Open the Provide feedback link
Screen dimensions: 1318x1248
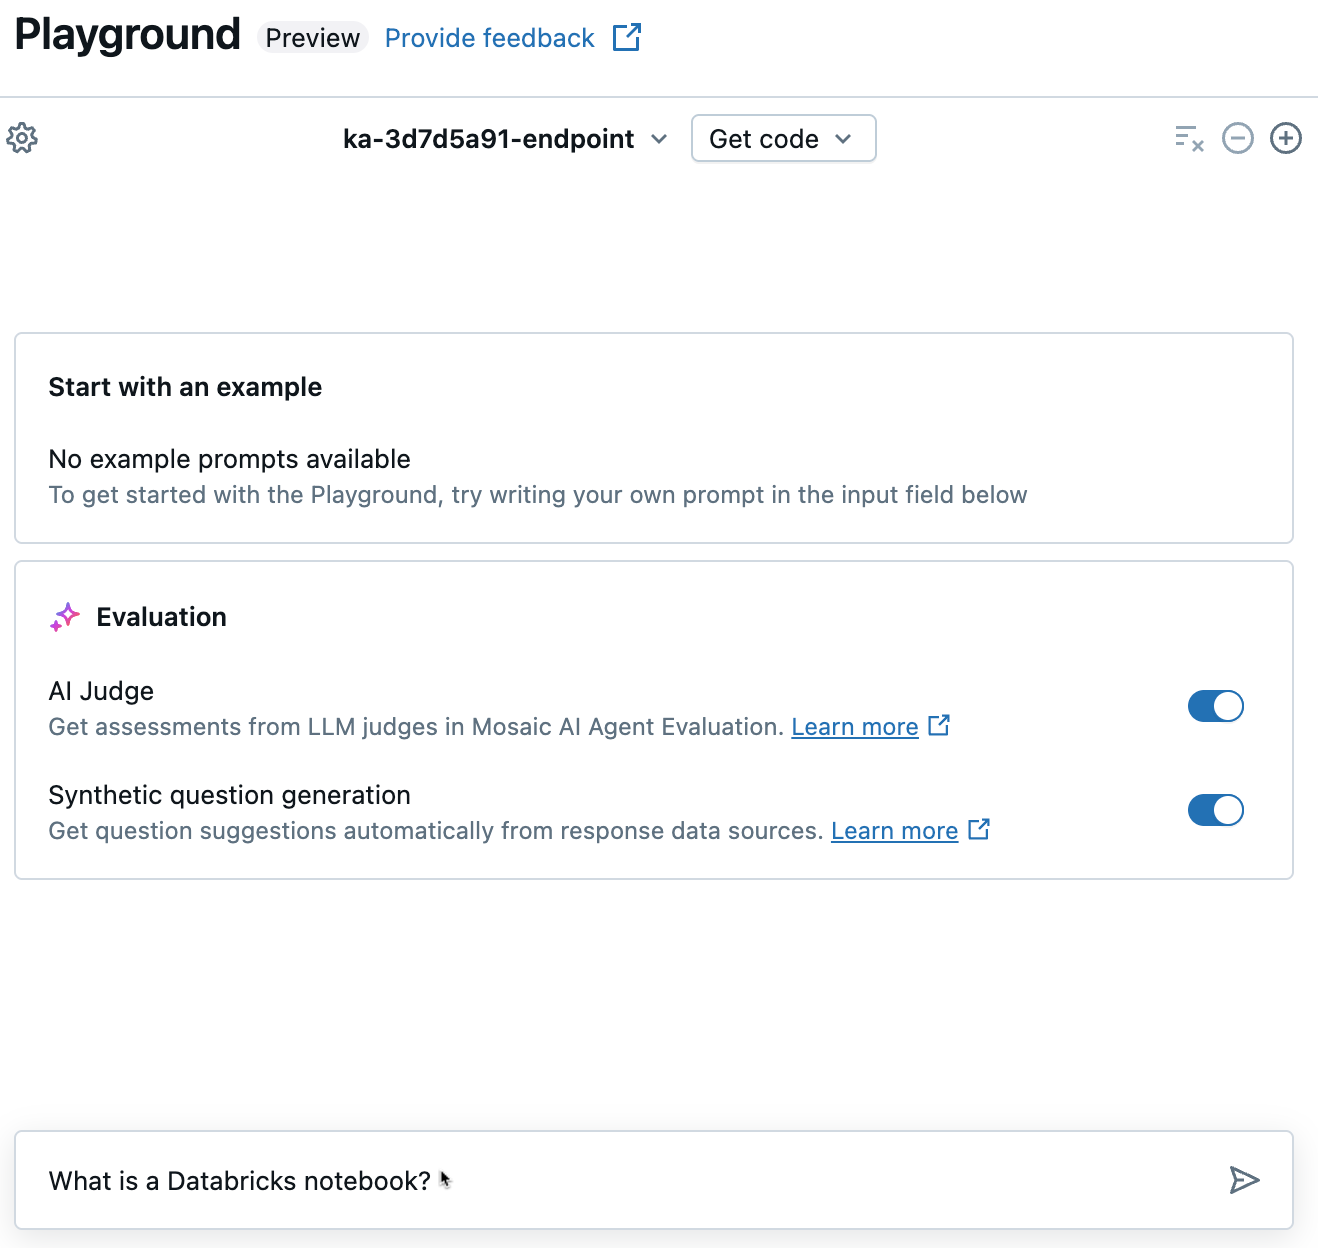(489, 38)
